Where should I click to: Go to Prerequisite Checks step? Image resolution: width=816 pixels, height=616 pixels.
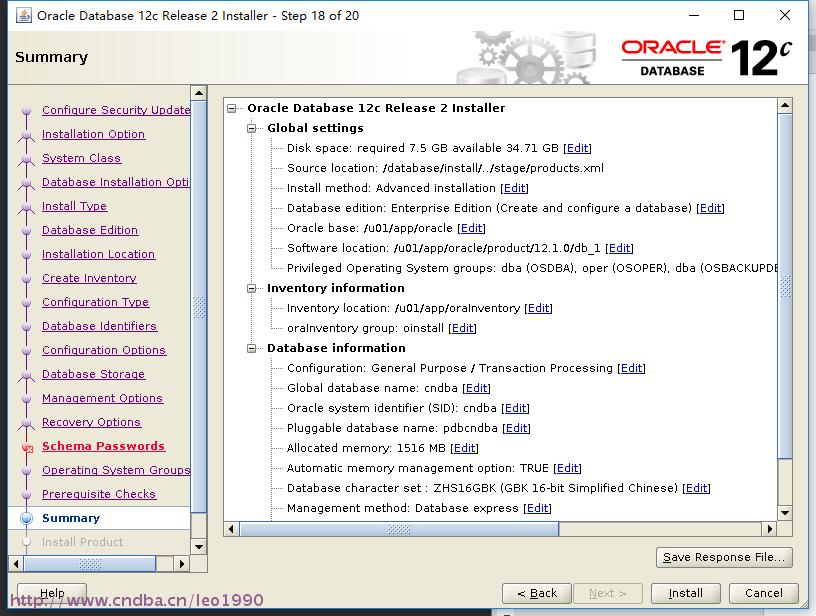[x=99, y=494]
